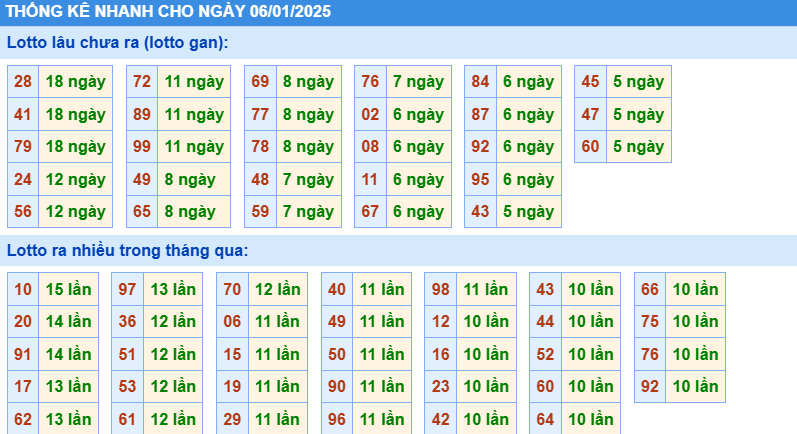The height and width of the screenshot is (434, 797).
Task: Select the 'Lotto lâu chưa ra (lotto gan)' heading
Action: coord(117,43)
